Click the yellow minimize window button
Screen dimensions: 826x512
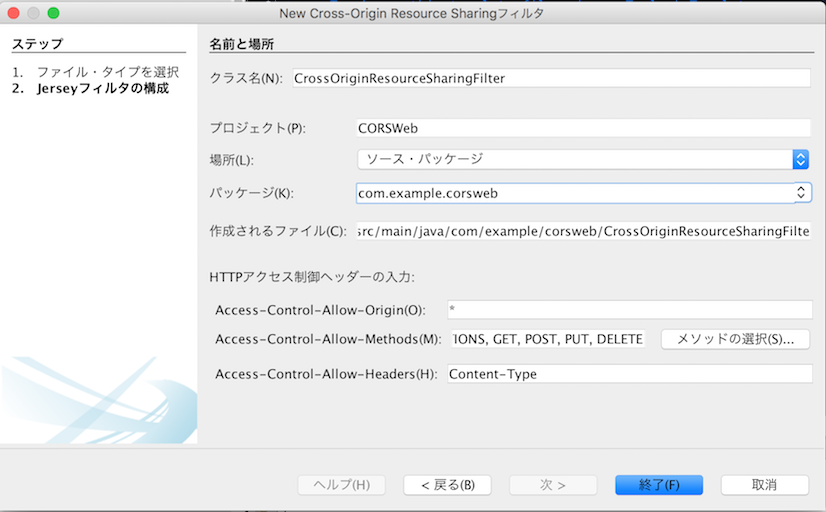33,13
